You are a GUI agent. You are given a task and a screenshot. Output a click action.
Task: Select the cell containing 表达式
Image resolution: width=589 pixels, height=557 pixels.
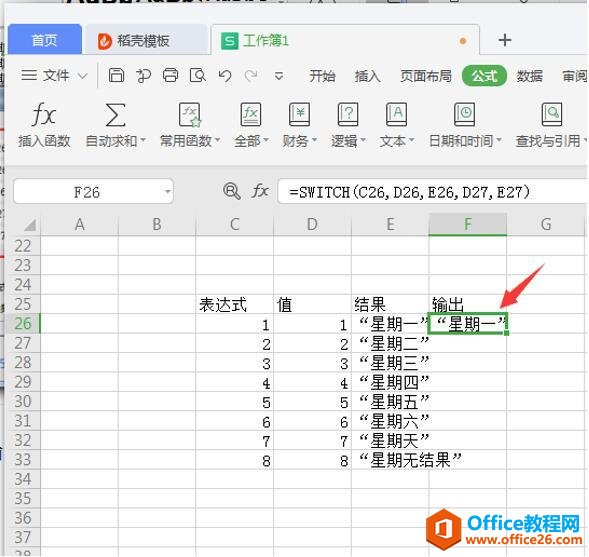234,304
